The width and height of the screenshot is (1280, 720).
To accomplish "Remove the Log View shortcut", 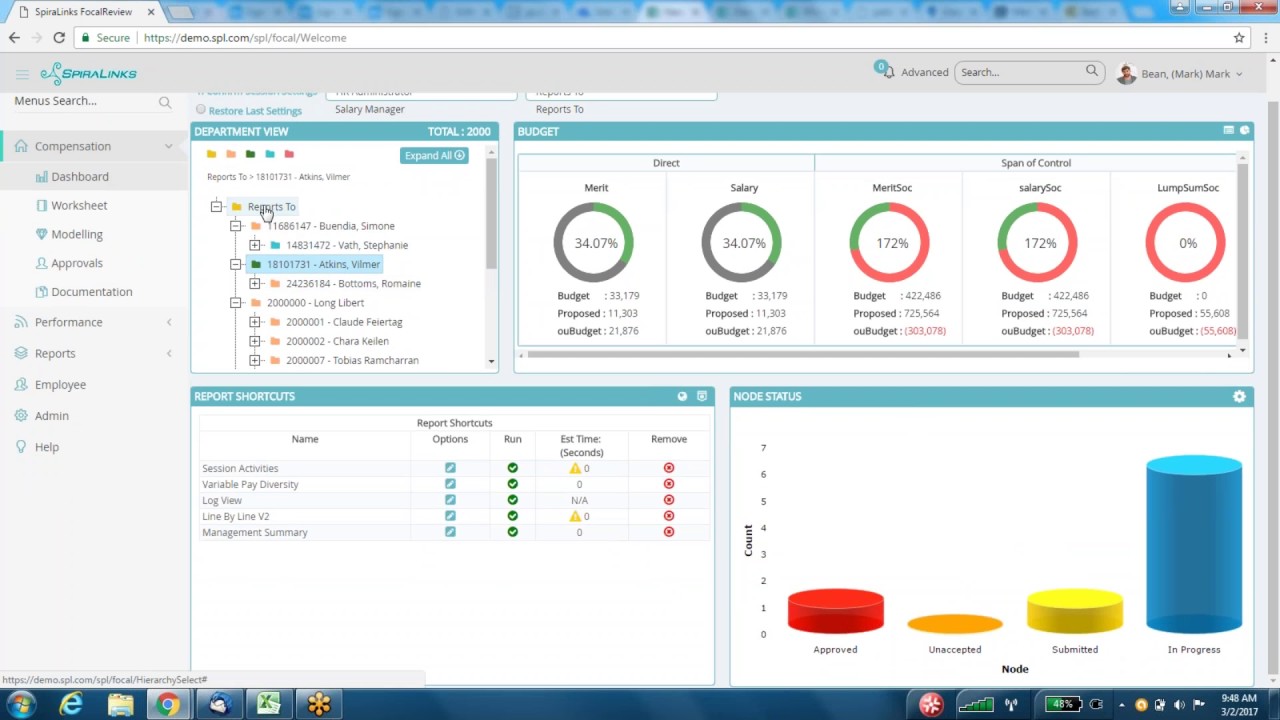I will (x=669, y=500).
